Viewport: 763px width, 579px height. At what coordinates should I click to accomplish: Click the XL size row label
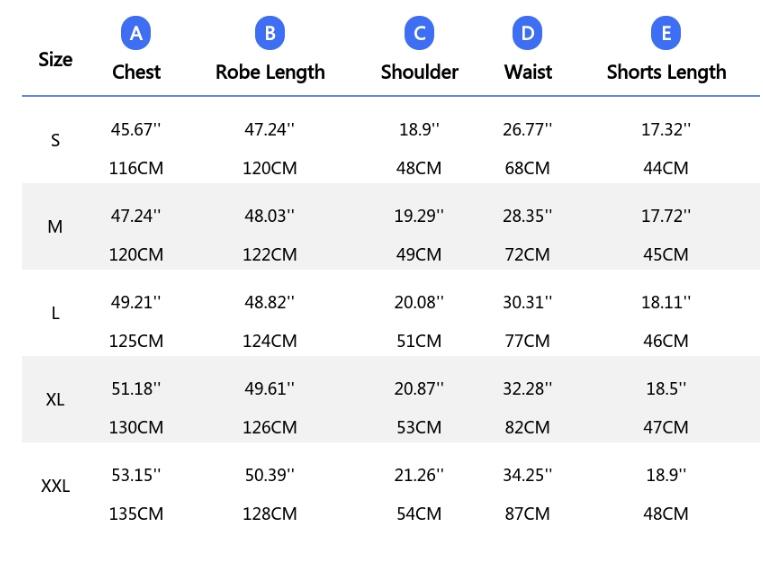(55, 400)
